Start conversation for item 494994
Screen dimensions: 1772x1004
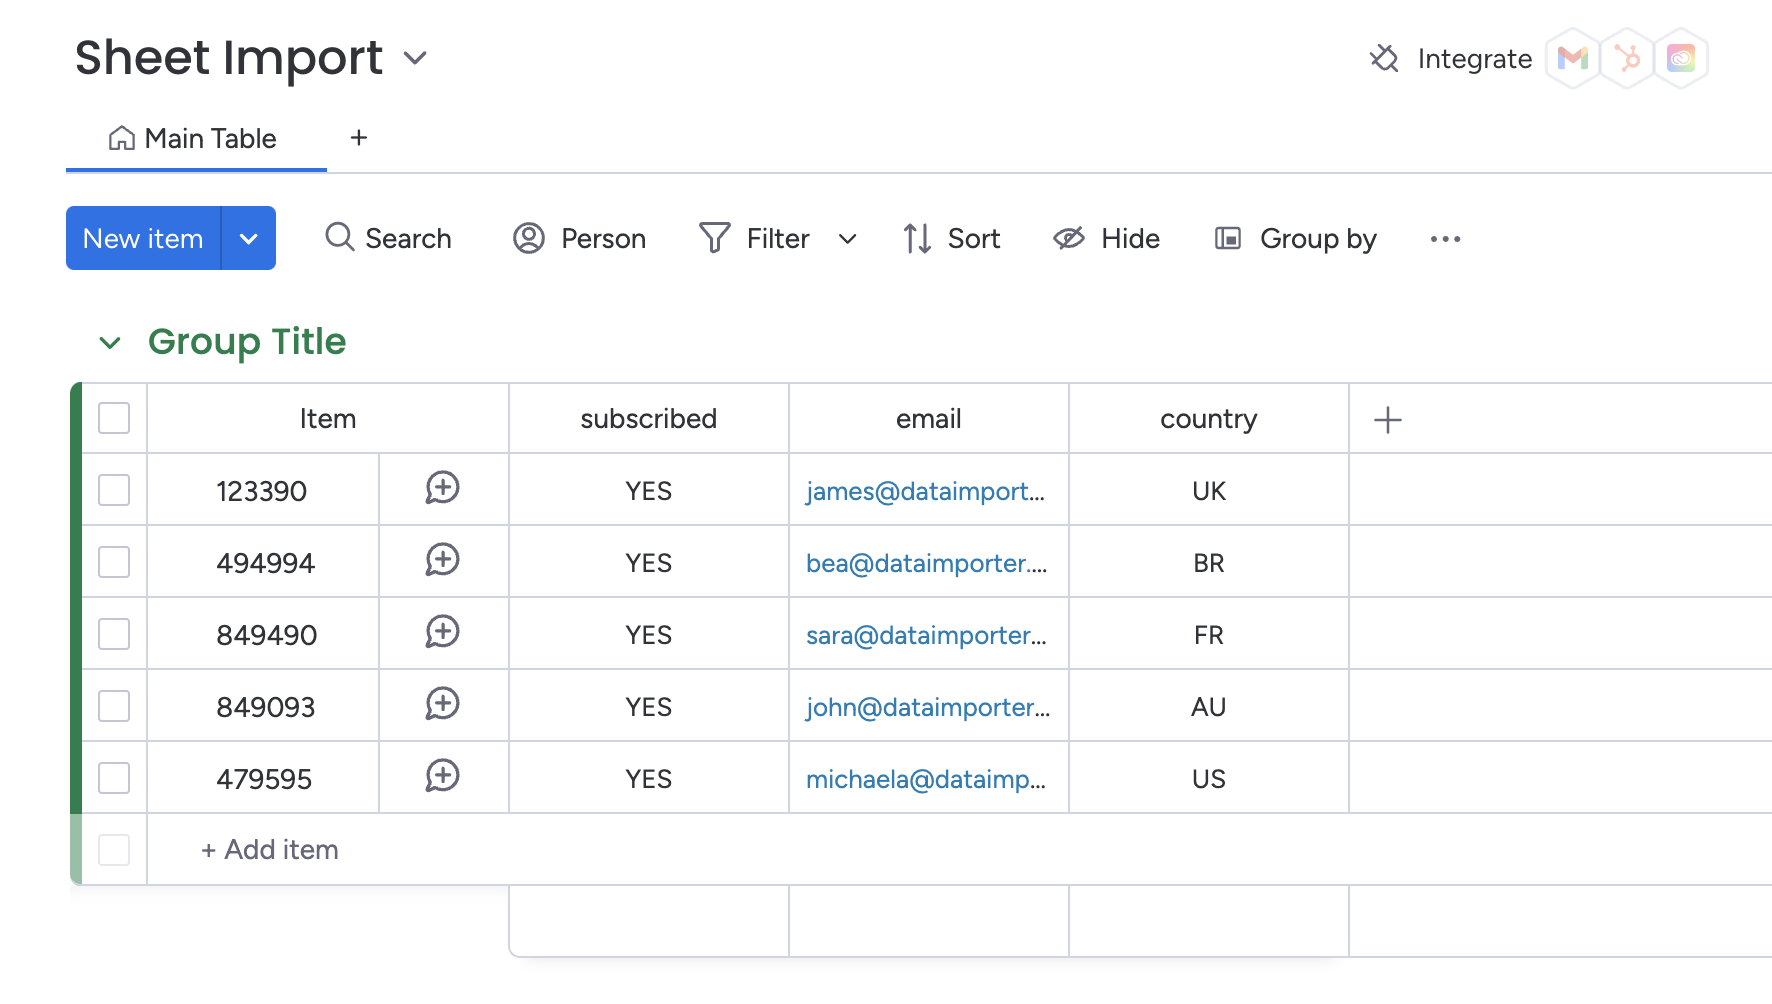[442, 560]
